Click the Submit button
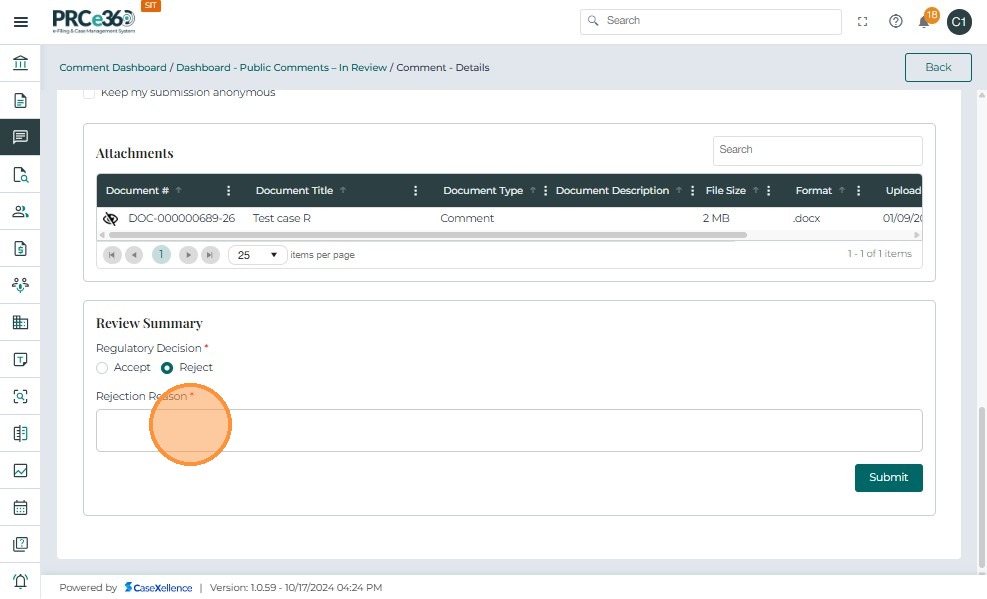 [x=888, y=478]
